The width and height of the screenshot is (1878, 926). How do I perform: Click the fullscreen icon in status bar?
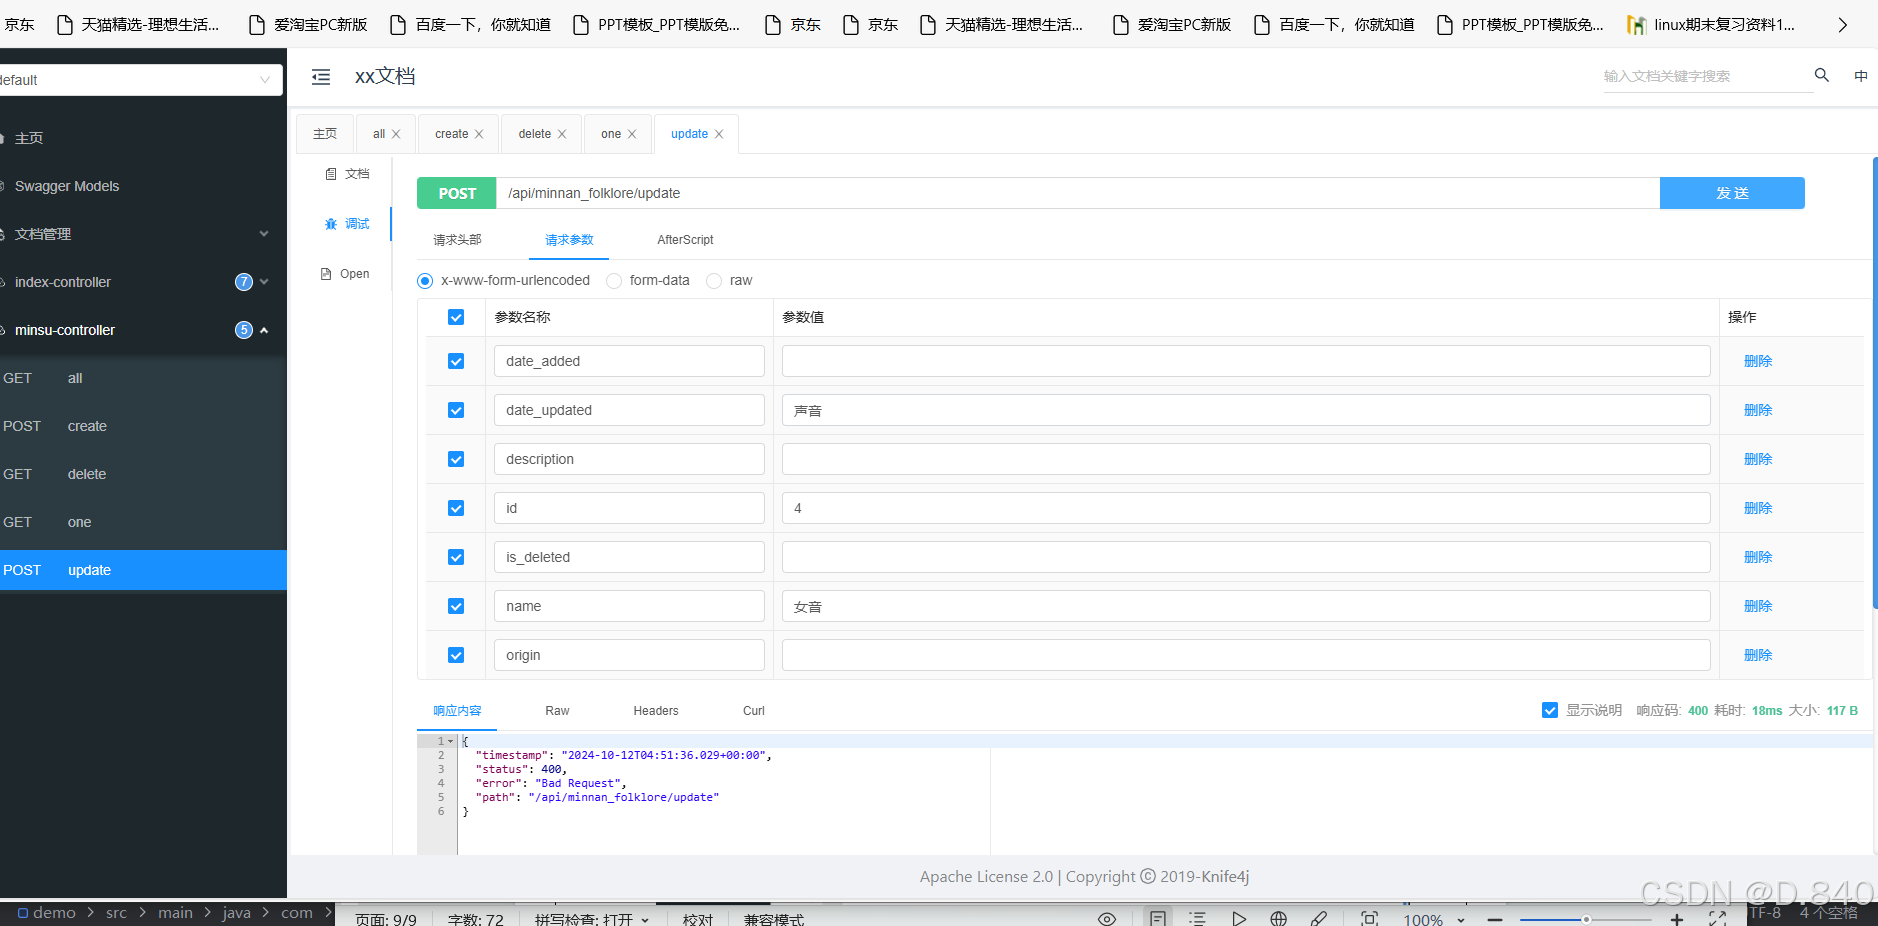[1718, 917]
